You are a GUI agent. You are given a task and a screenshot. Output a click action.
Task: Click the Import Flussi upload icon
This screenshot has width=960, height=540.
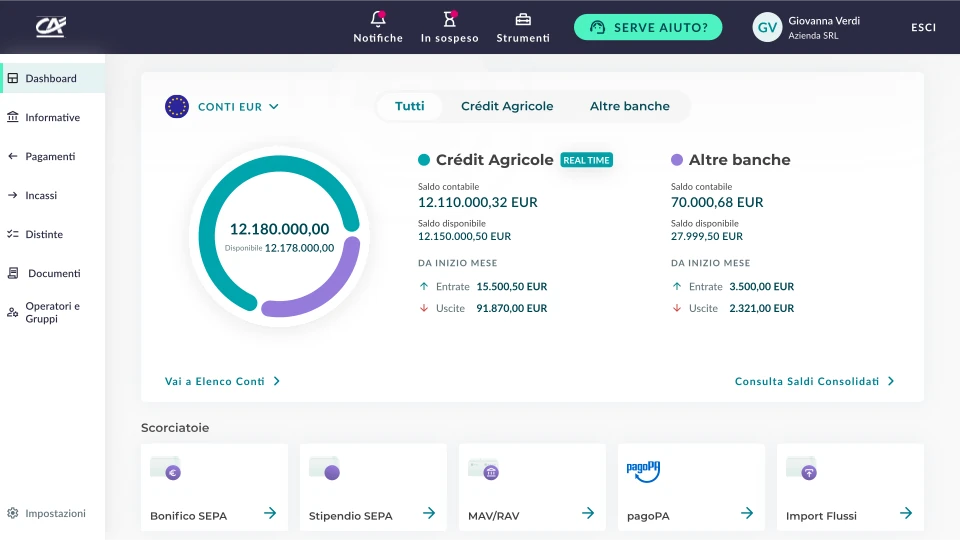coord(801,469)
